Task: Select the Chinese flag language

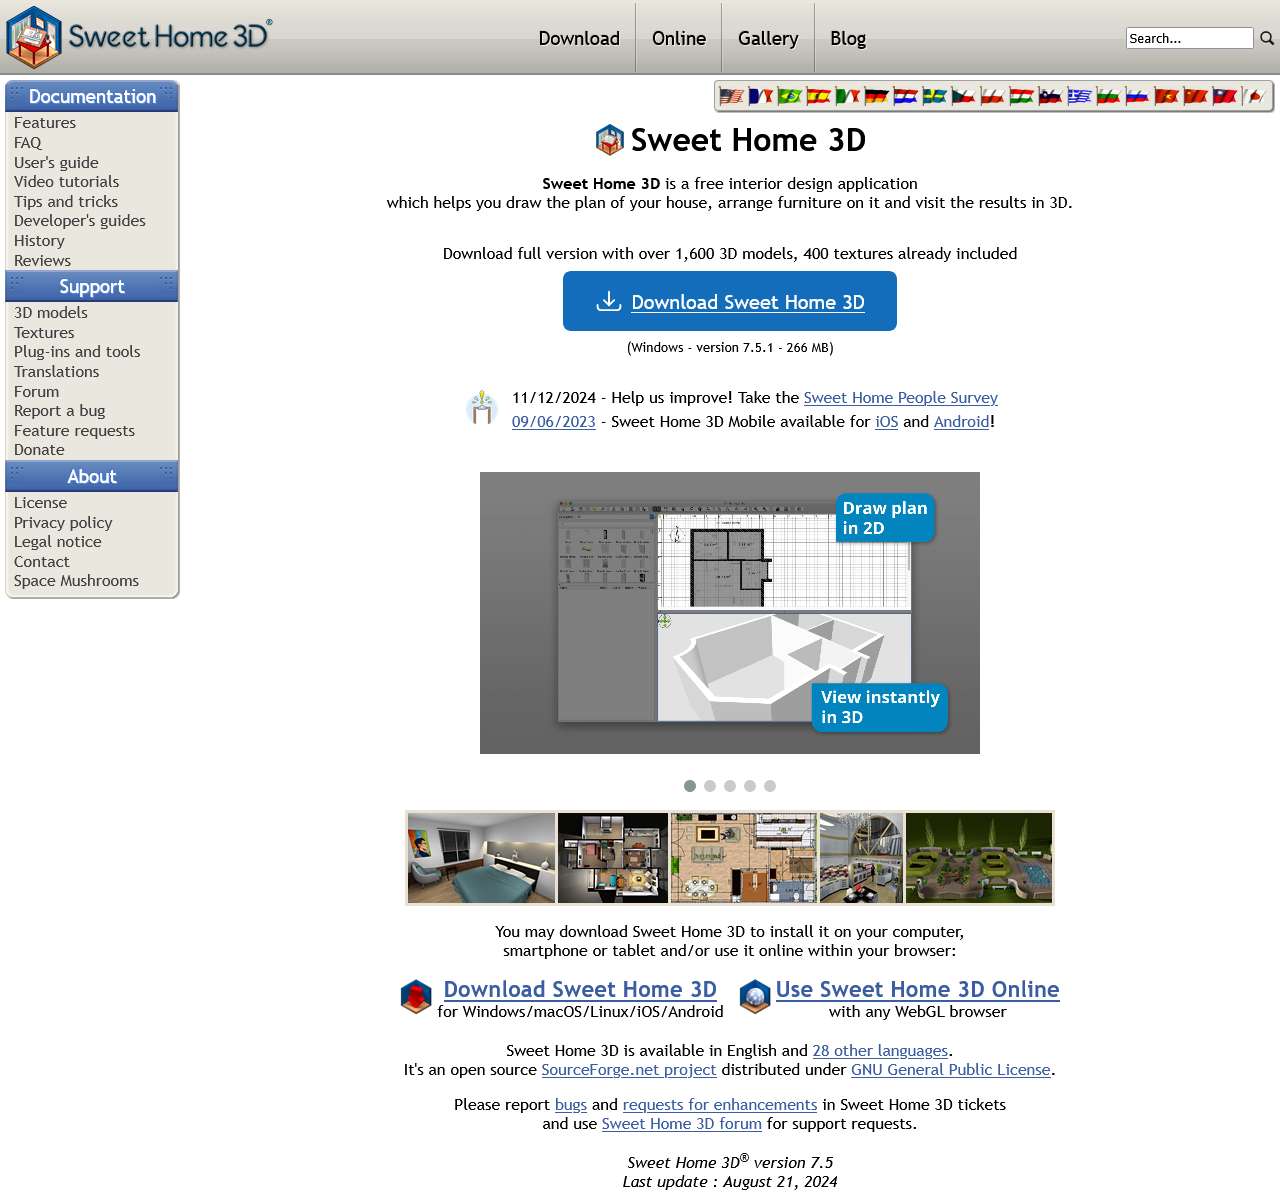Action: (1196, 96)
